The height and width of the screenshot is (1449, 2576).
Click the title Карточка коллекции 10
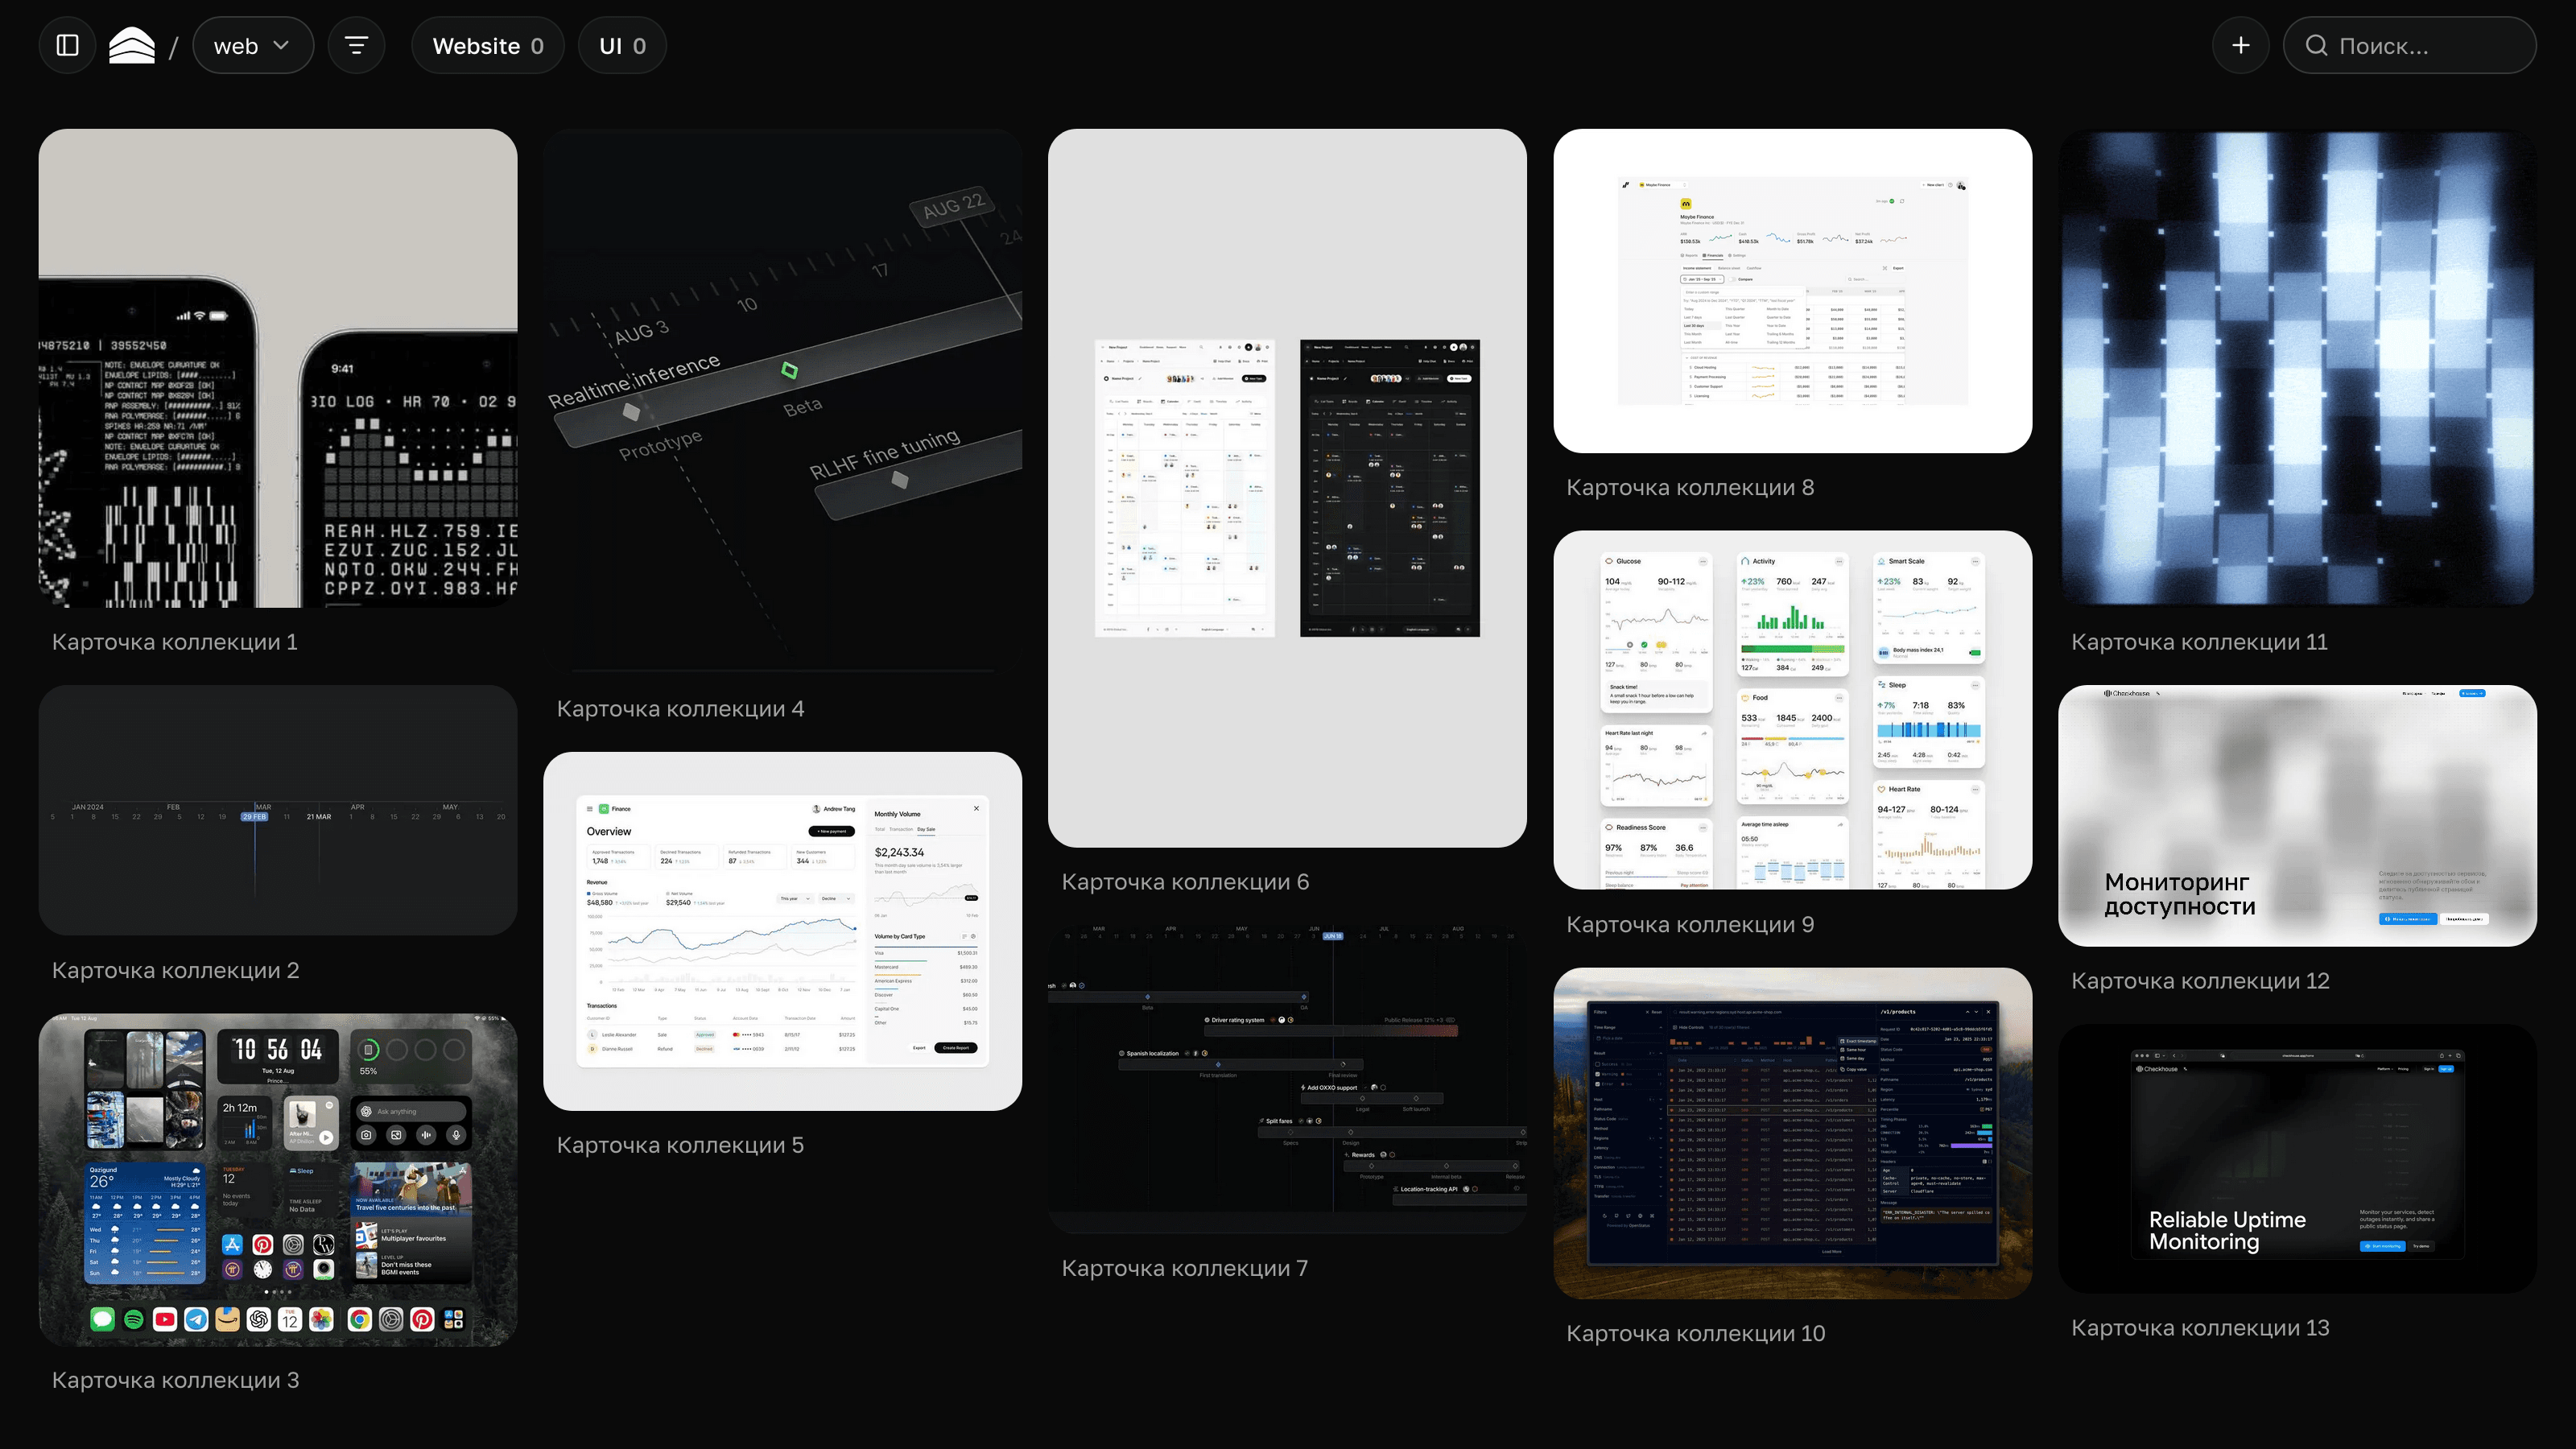pos(1696,1333)
